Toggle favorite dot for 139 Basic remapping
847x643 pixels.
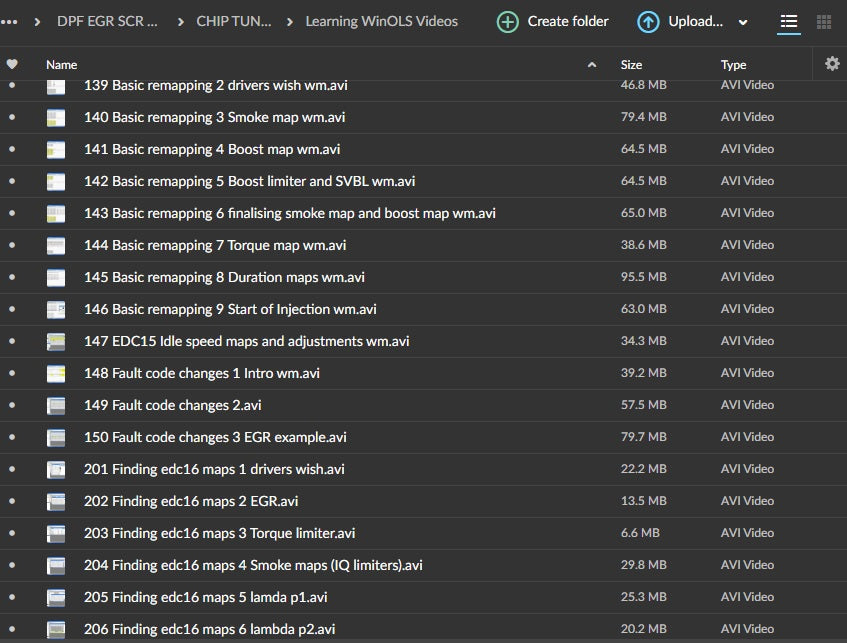[x=12, y=85]
